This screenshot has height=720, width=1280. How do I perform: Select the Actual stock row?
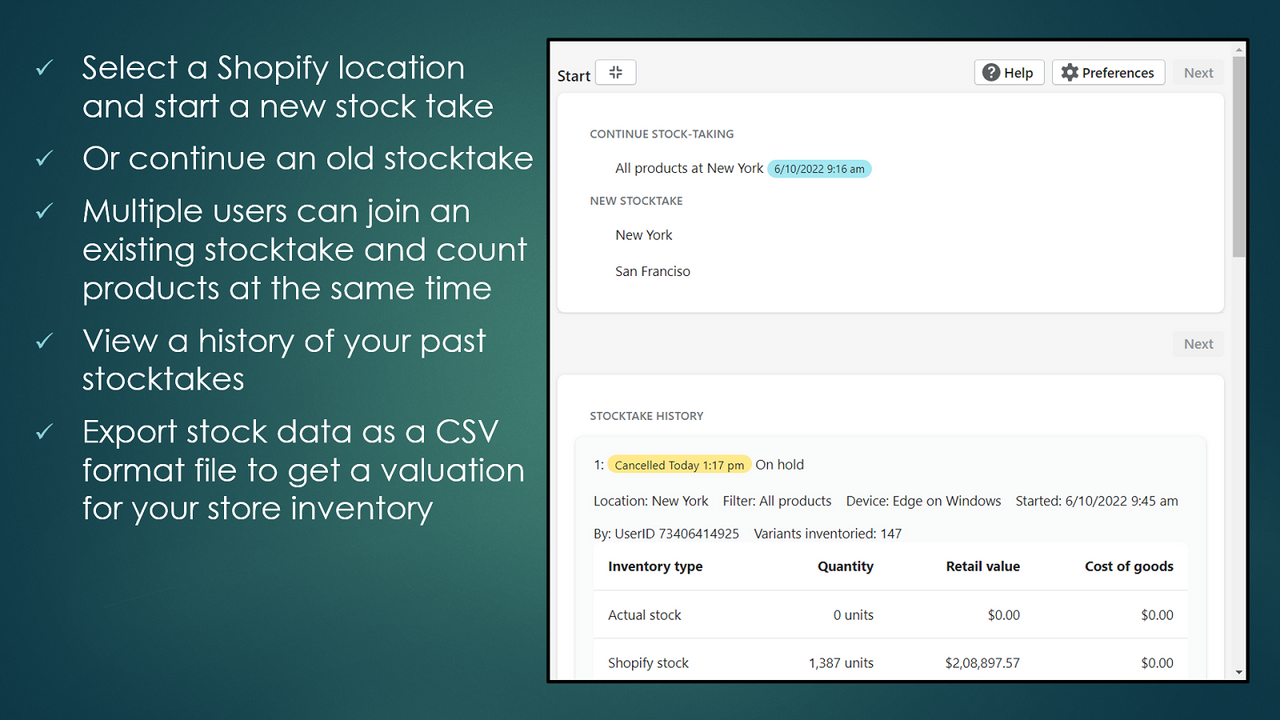point(644,614)
